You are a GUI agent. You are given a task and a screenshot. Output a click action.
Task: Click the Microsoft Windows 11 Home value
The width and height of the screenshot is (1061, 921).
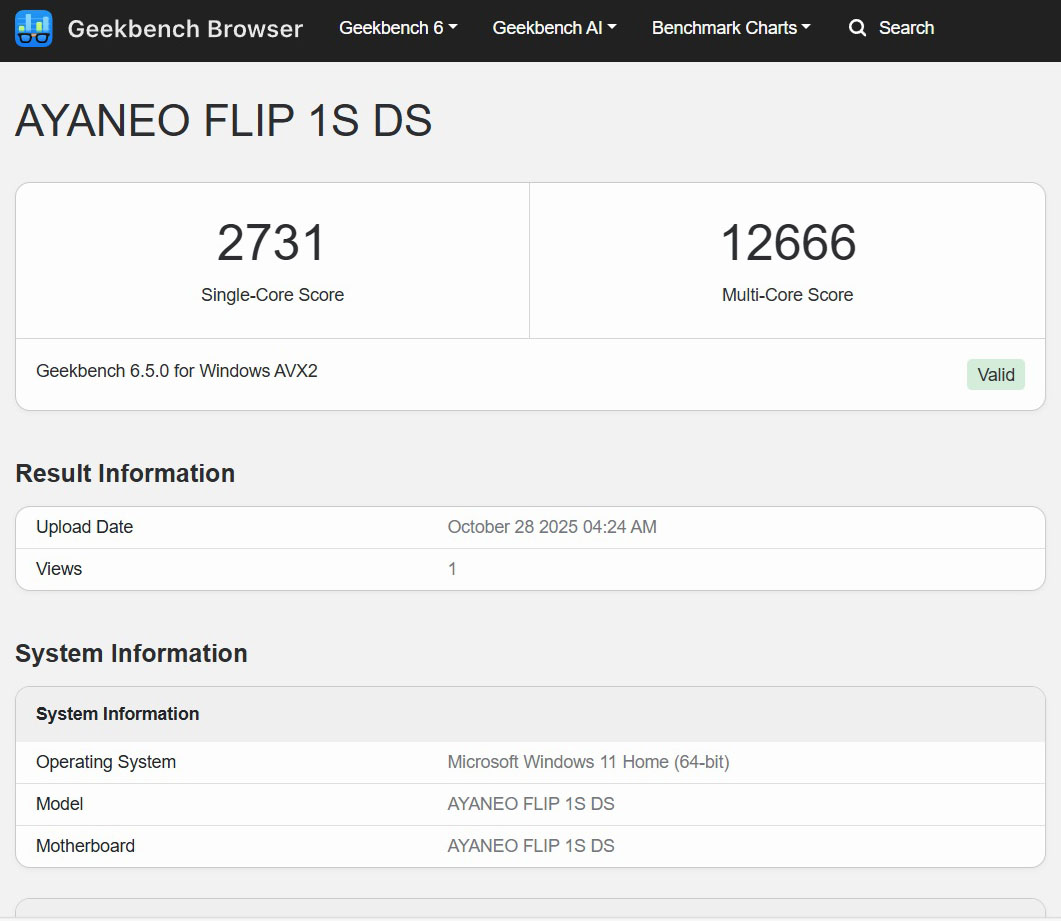tap(588, 762)
